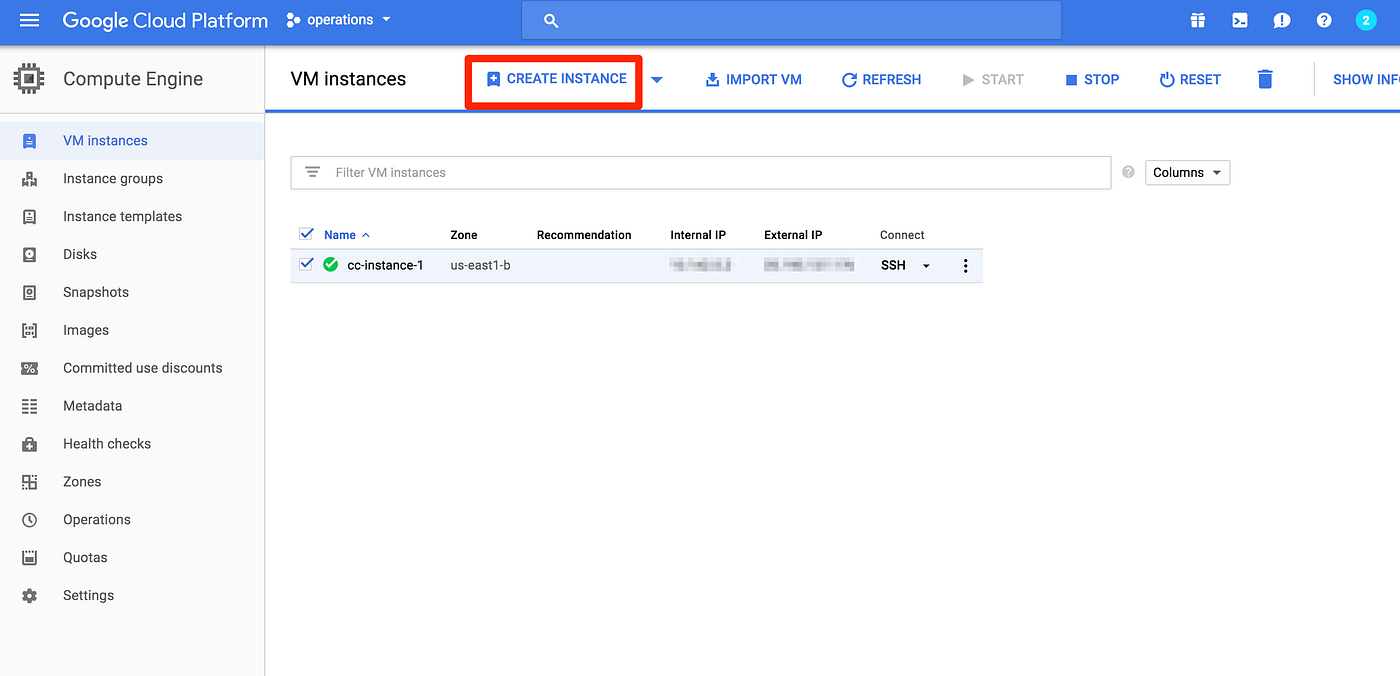Viewport: 1400px width, 676px height.
Task: Click the Compute Engine chip icon
Action: (x=29, y=79)
